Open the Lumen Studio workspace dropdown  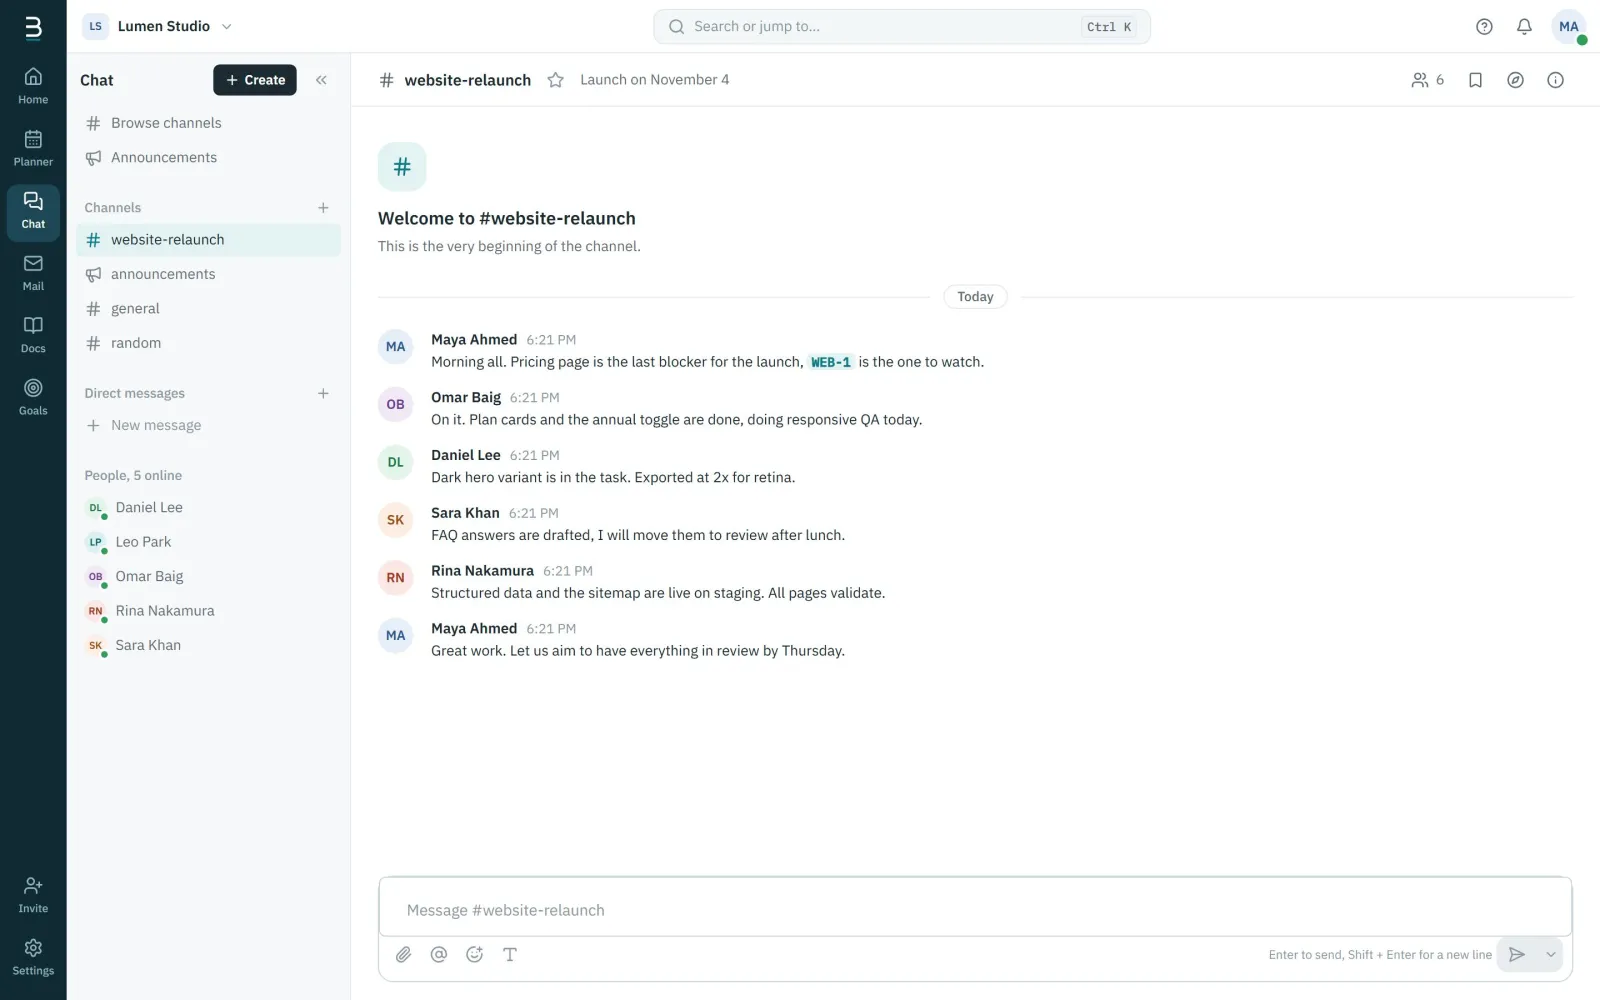(x=158, y=26)
